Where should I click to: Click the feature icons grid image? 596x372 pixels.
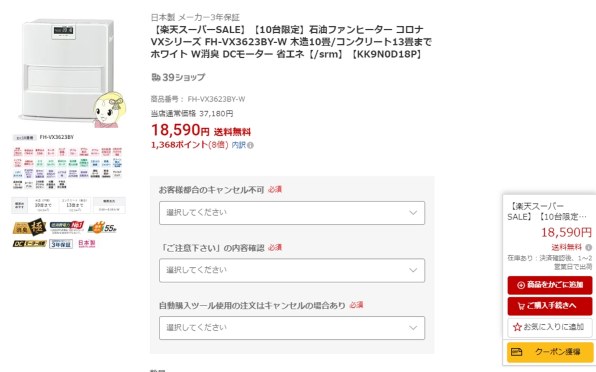coord(68,168)
